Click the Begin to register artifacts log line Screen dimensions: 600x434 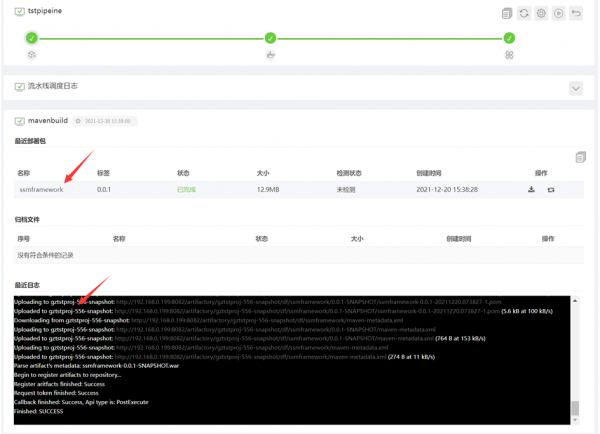point(68,375)
